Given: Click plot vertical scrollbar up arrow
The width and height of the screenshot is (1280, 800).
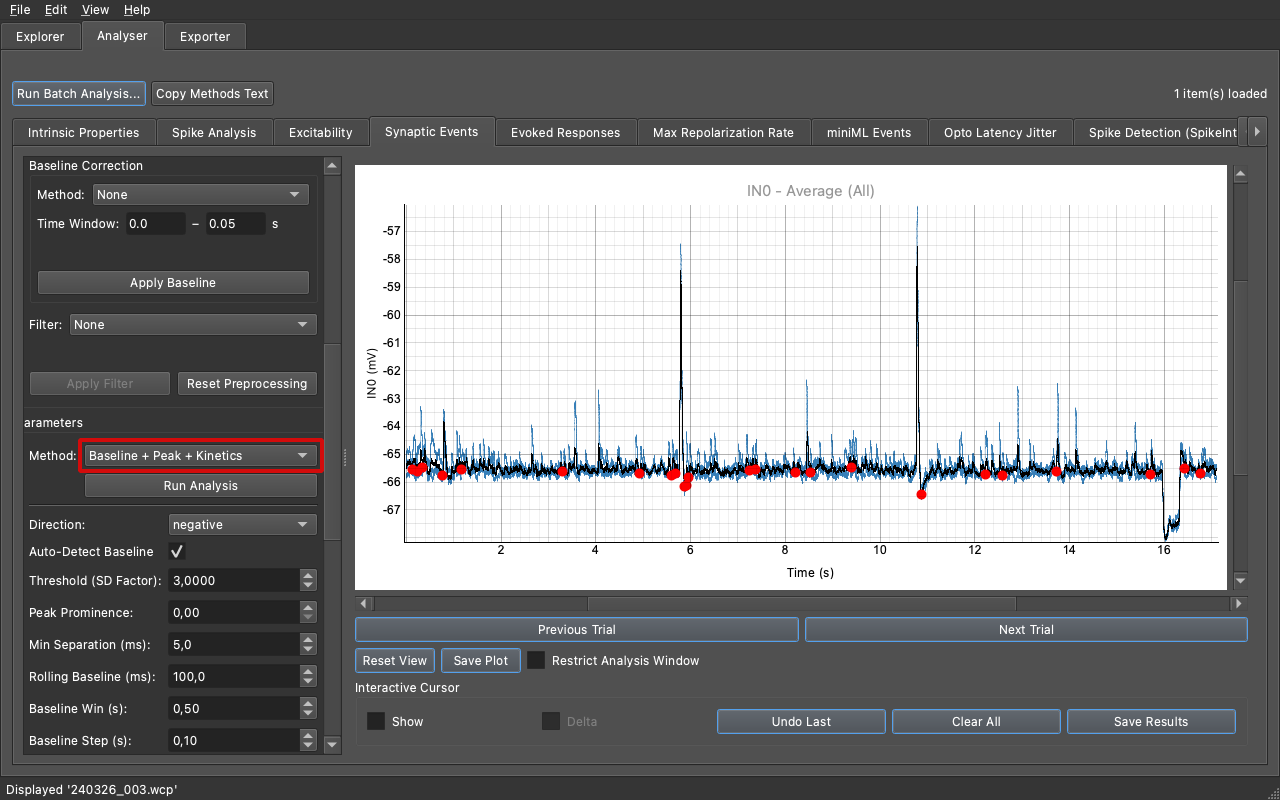Looking at the screenshot, I should (x=1240, y=174).
